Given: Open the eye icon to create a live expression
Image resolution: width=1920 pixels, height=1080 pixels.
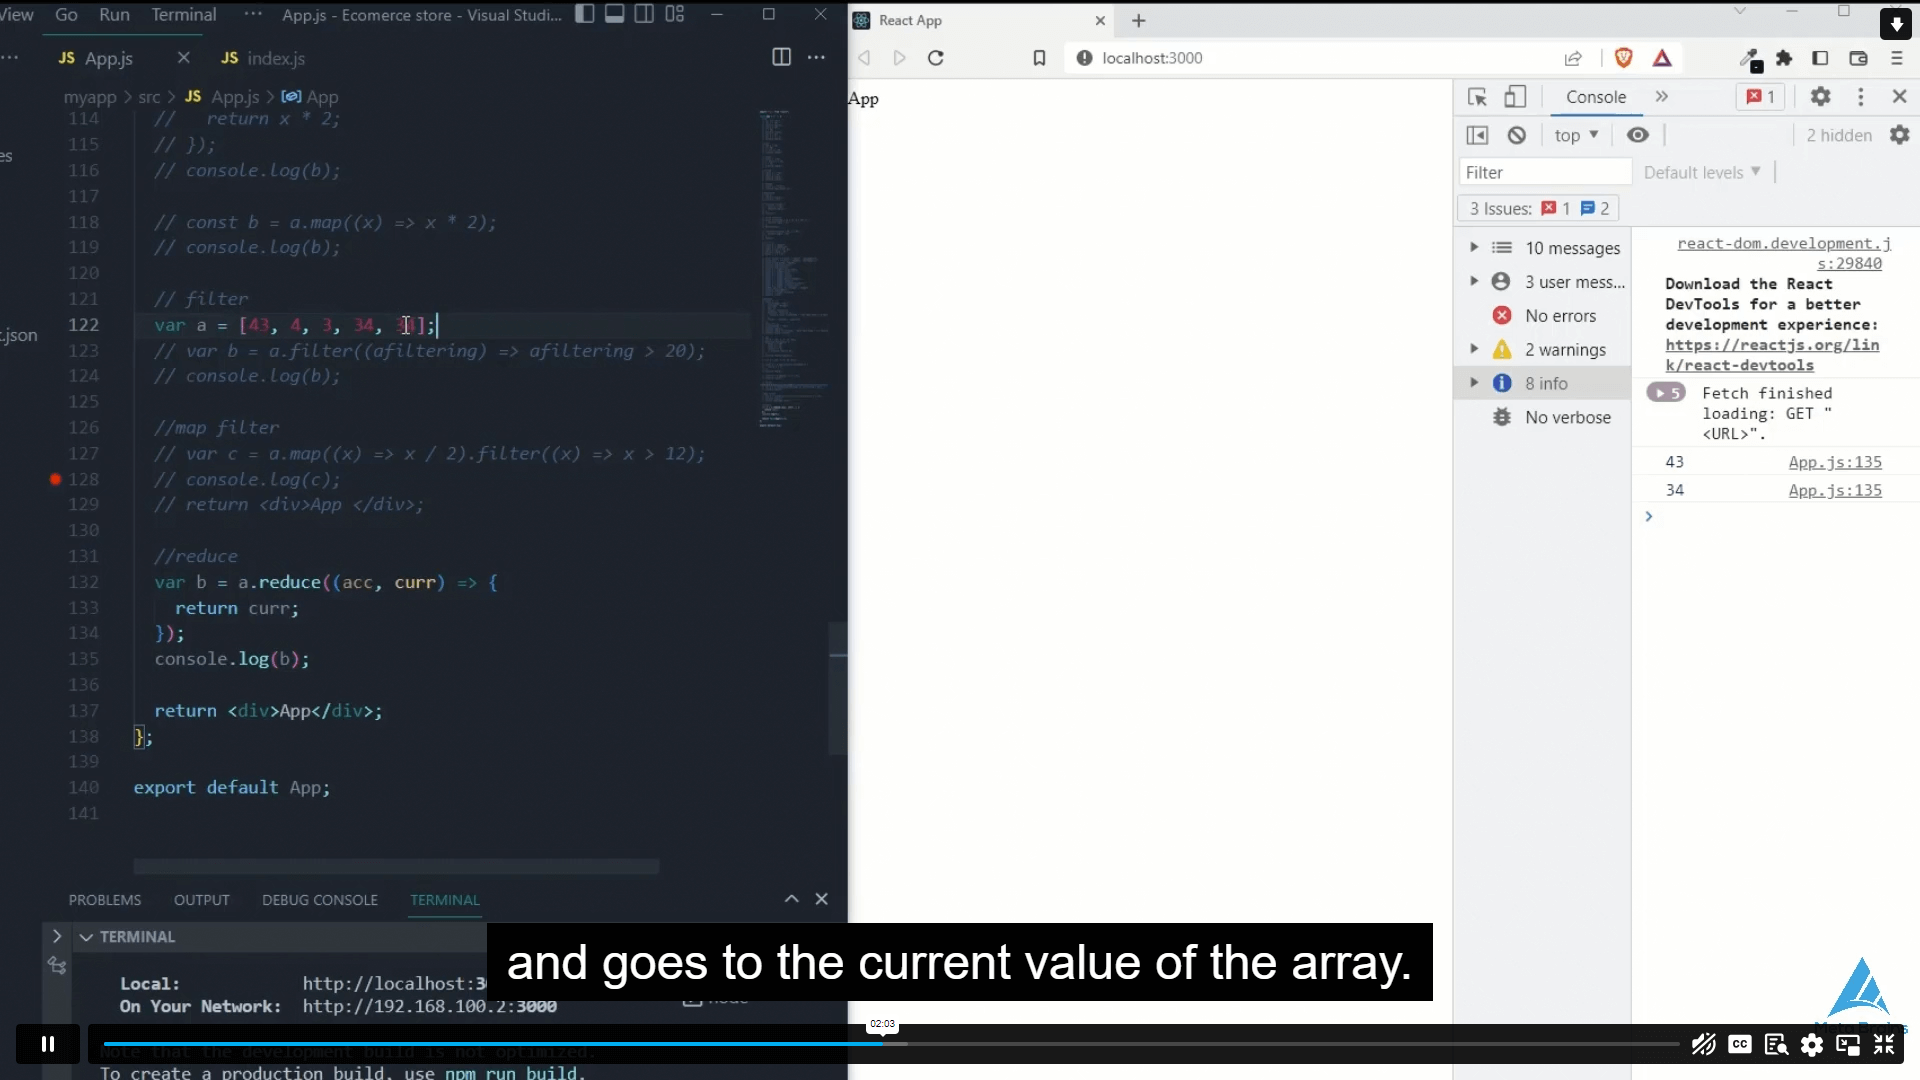Looking at the screenshot, I should click(x=1637, y=135).
